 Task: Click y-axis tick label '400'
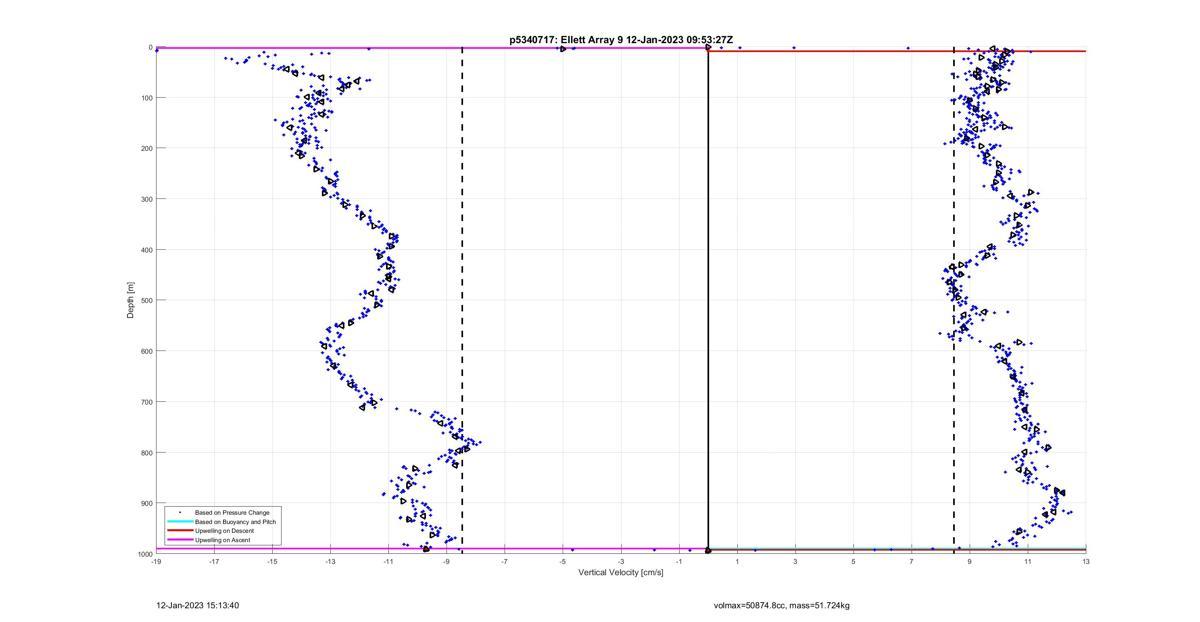coord(145,250)
